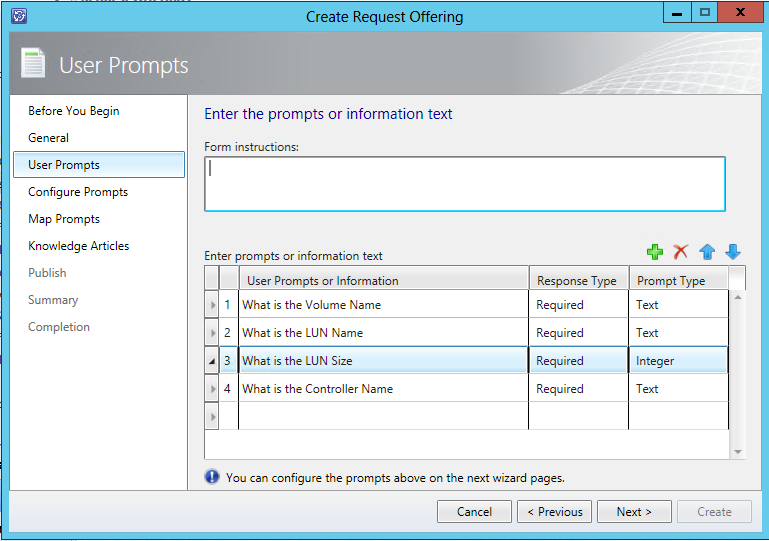The image size is (769, 541).
Task: Select the General wizard page
Action: tap(49, 138)
